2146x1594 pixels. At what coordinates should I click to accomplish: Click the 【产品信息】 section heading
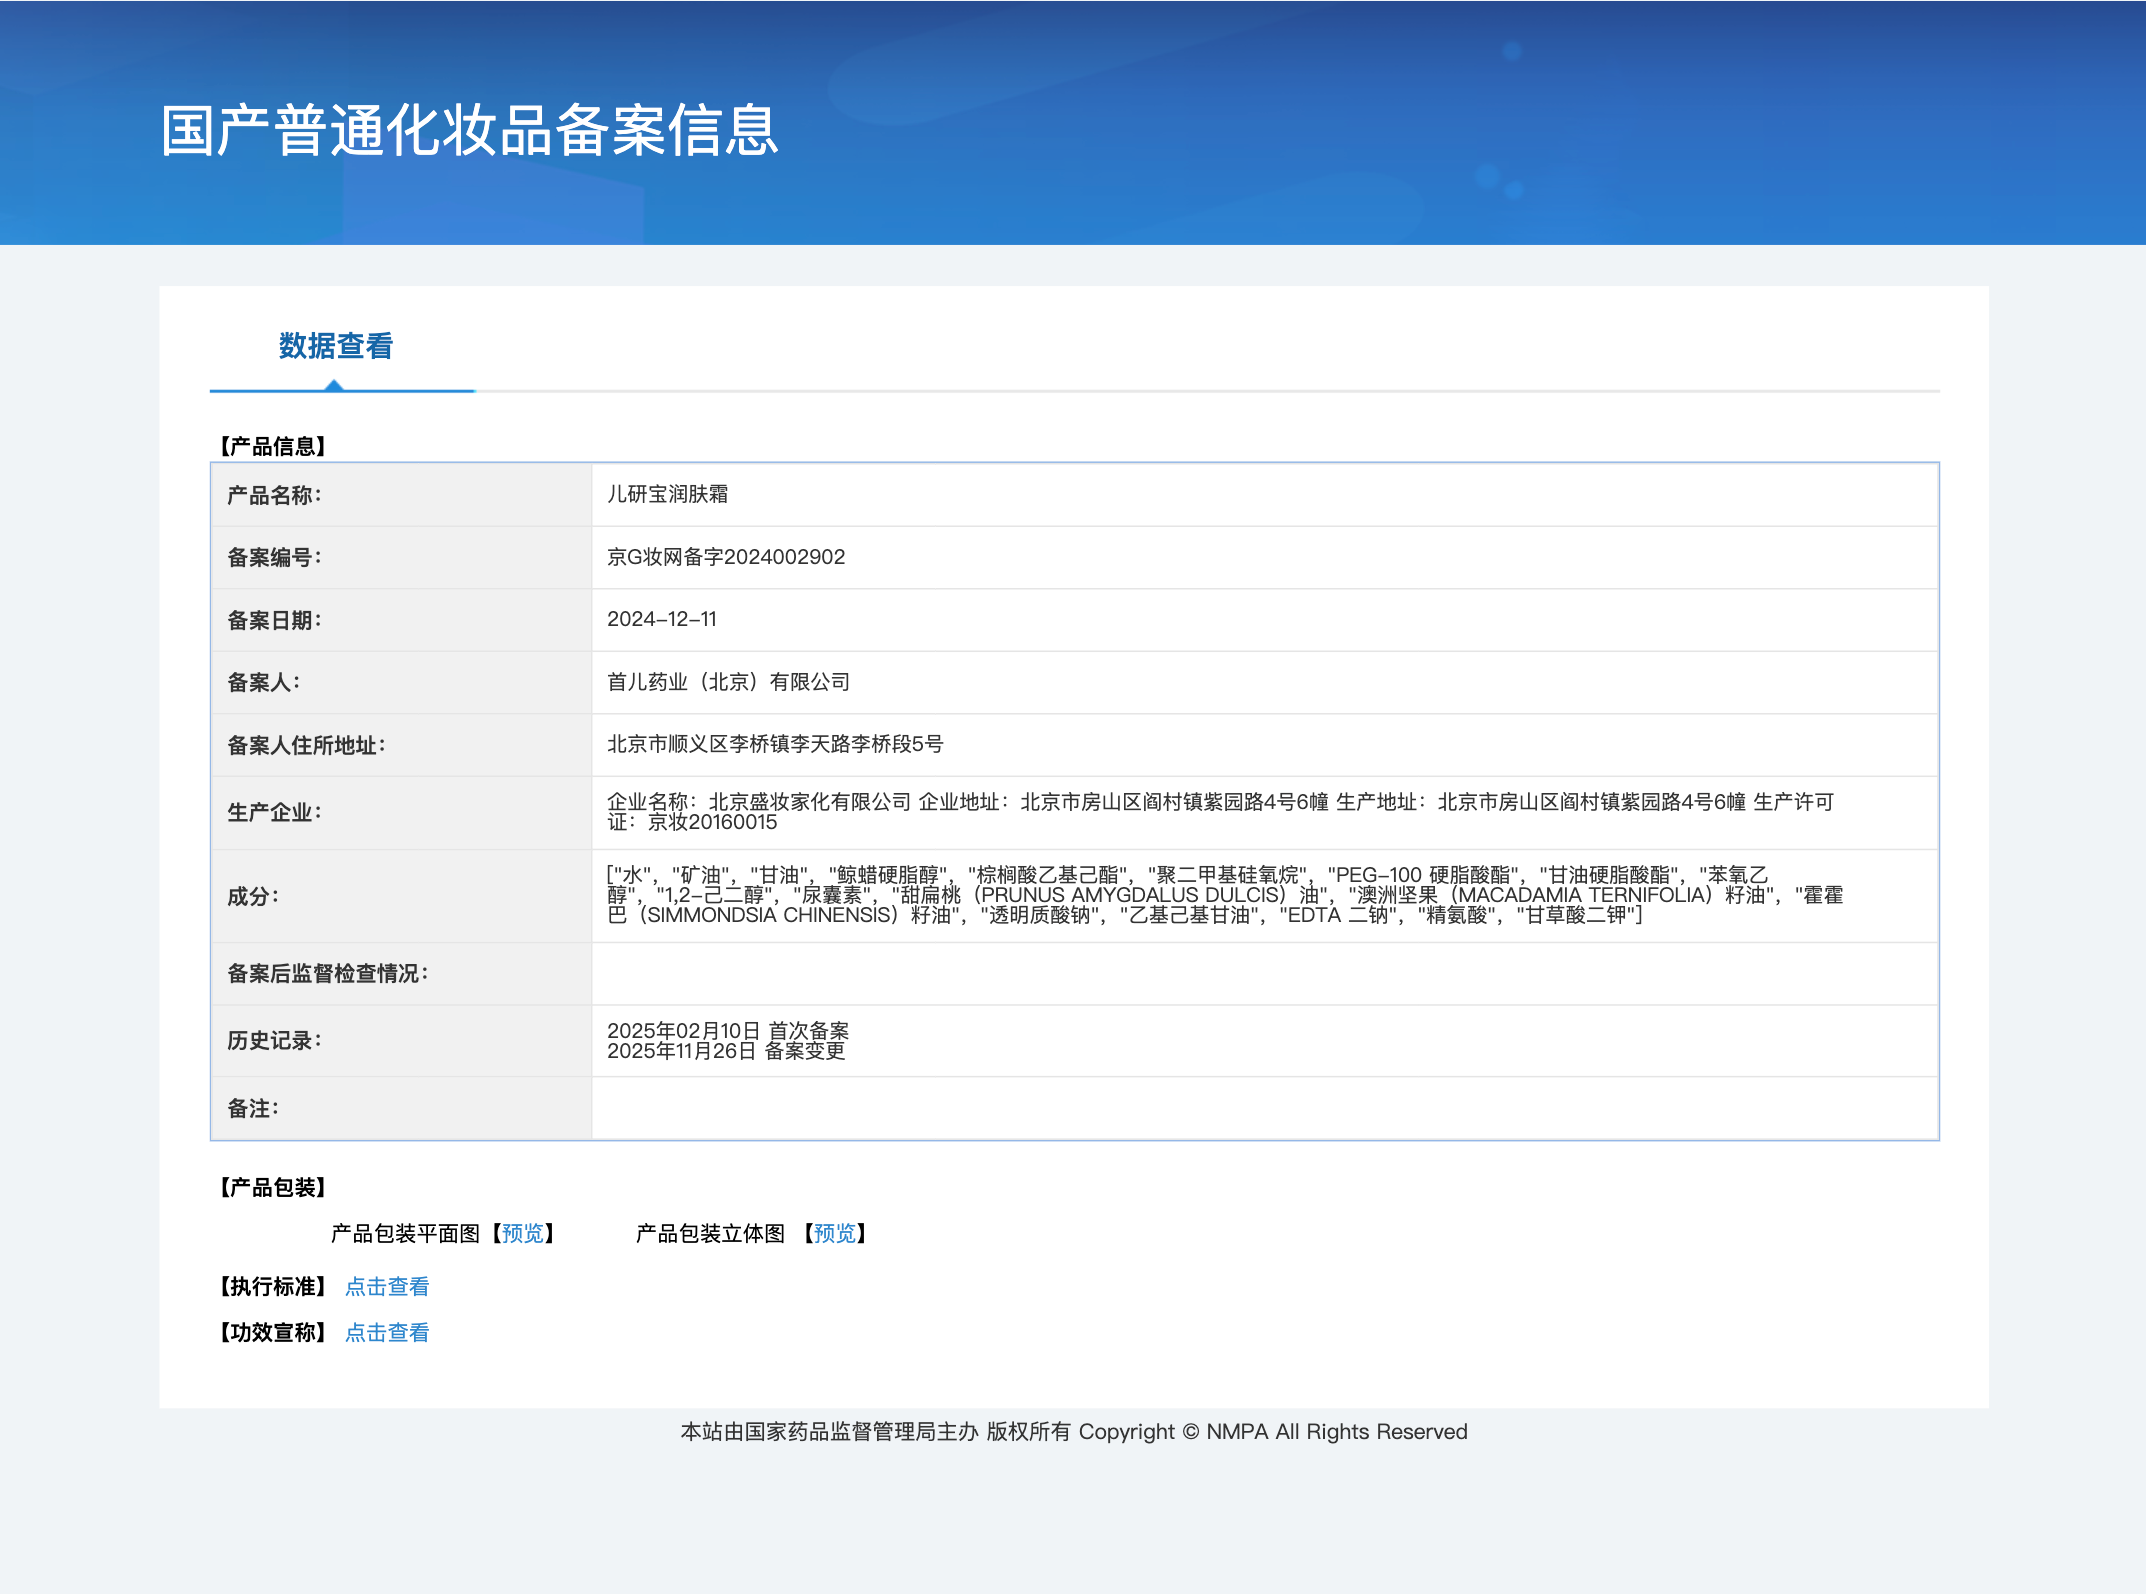tap(273, 446)
